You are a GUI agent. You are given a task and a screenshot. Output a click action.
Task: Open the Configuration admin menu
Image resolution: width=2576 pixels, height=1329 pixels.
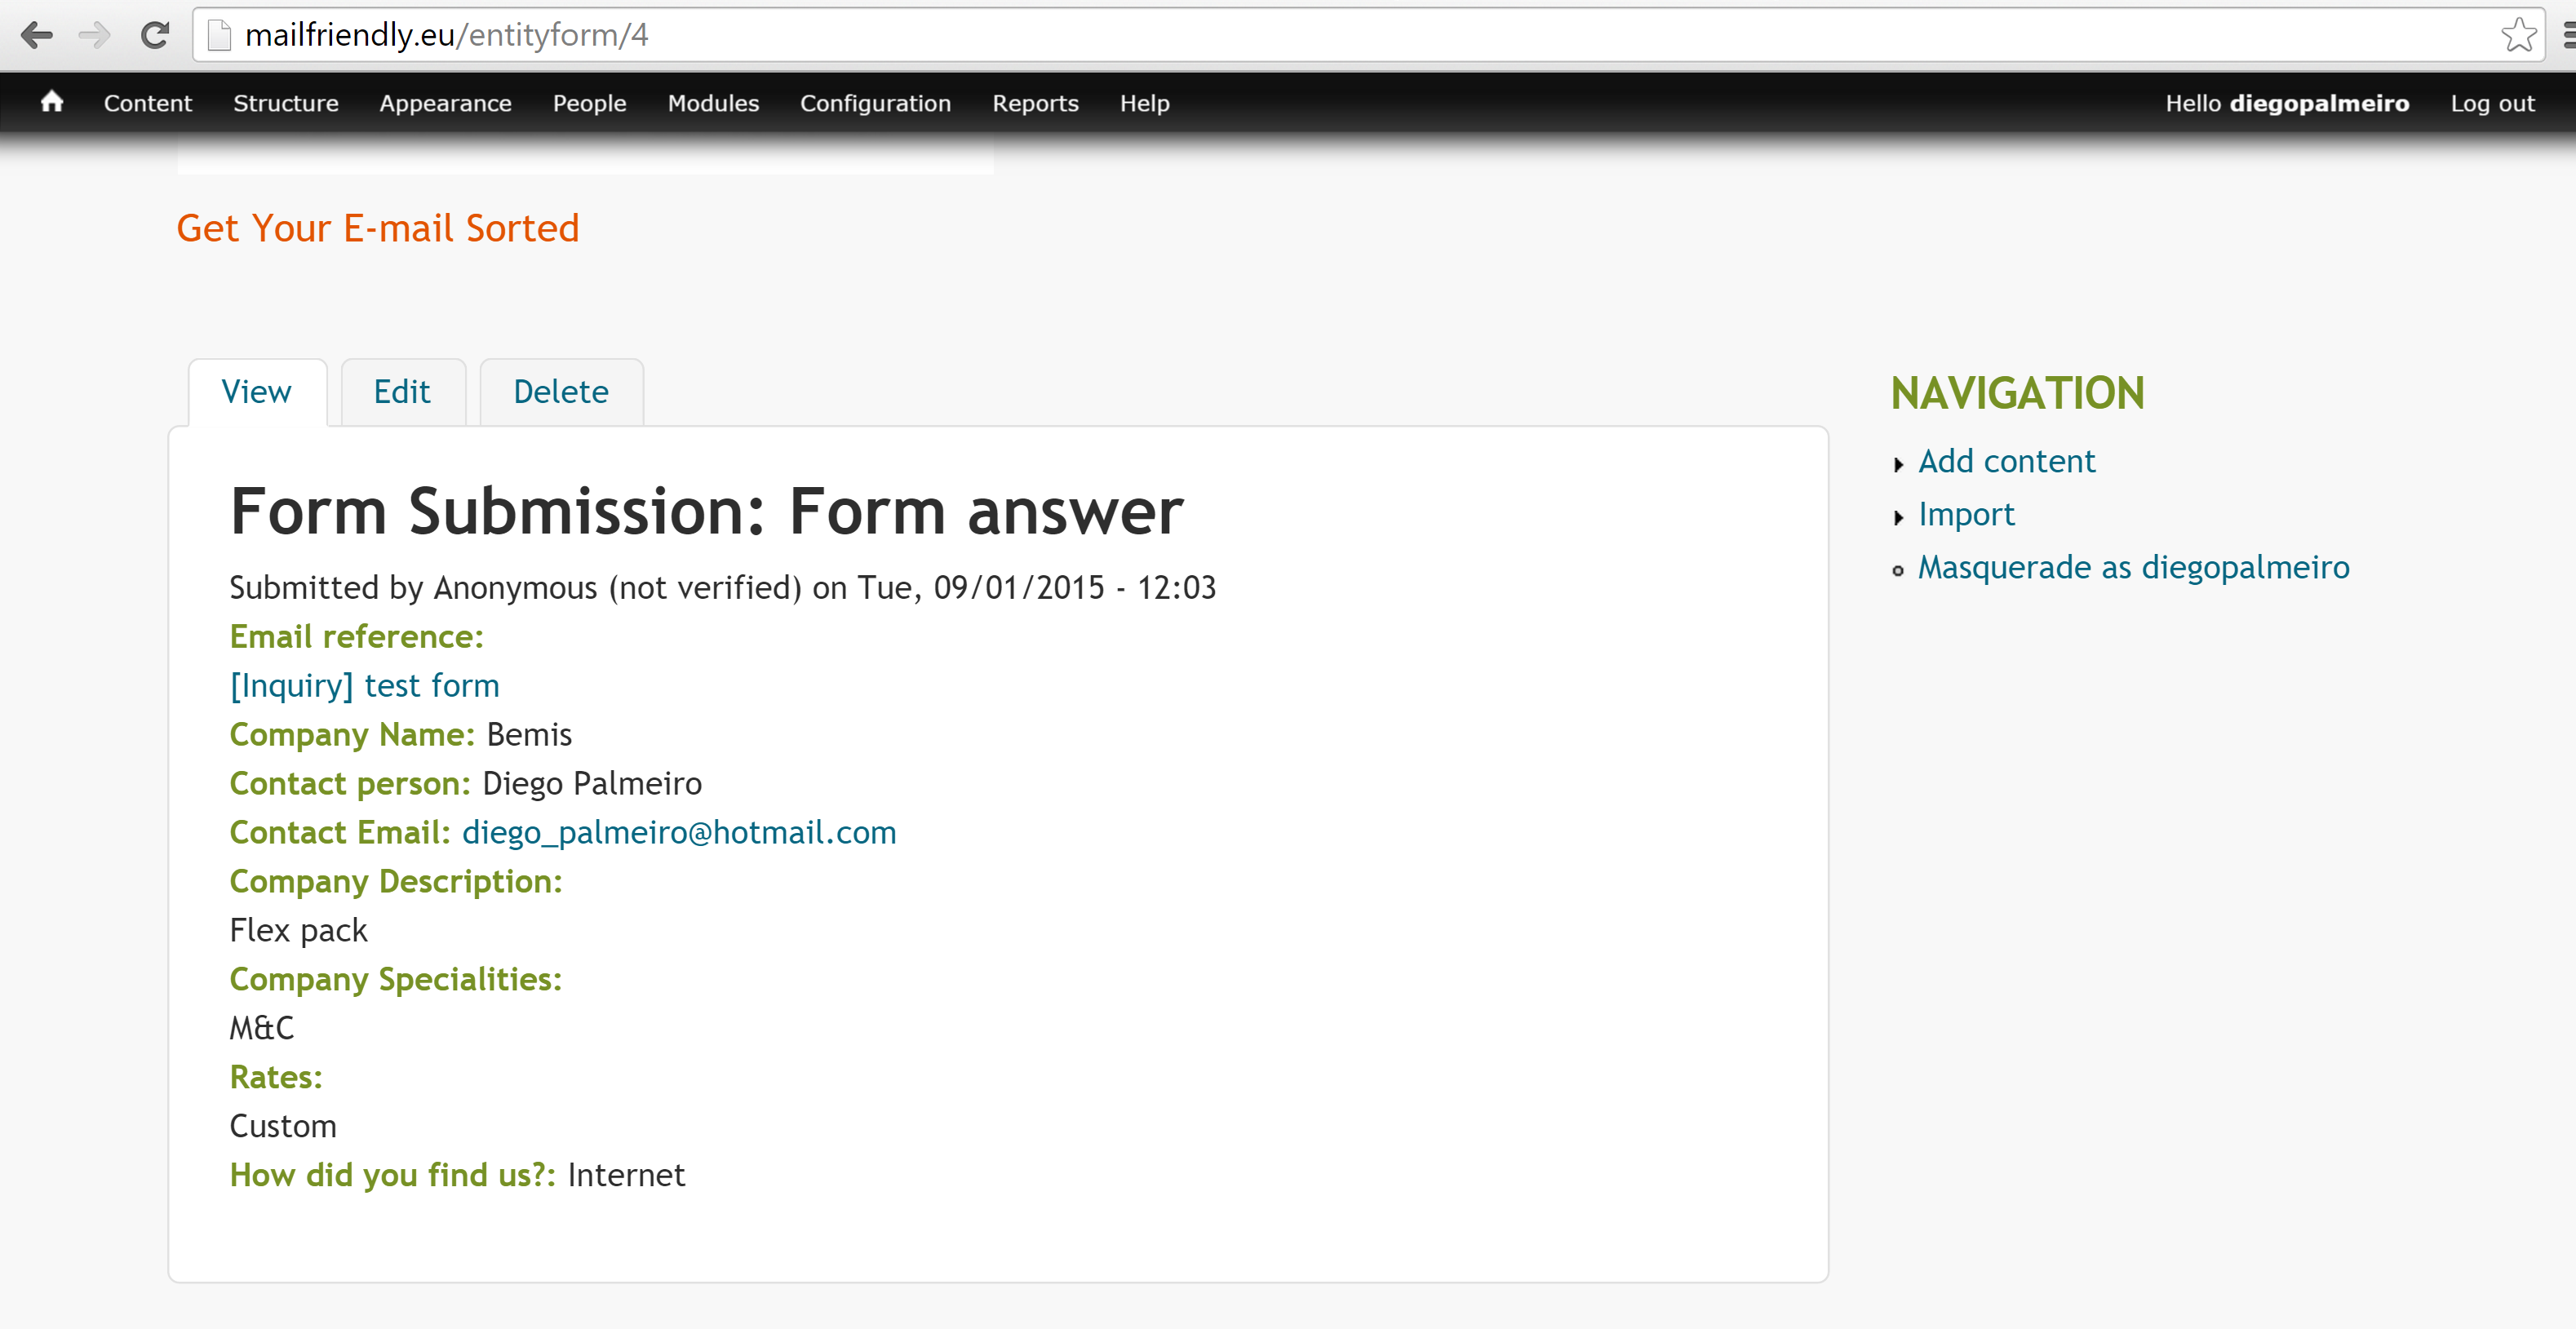tap(875, 103)
